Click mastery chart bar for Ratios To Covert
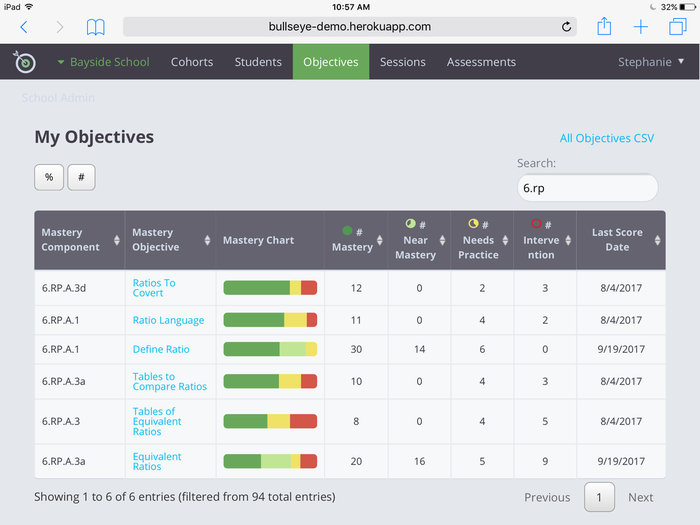700x525 pixels. [x=270, y=288]
